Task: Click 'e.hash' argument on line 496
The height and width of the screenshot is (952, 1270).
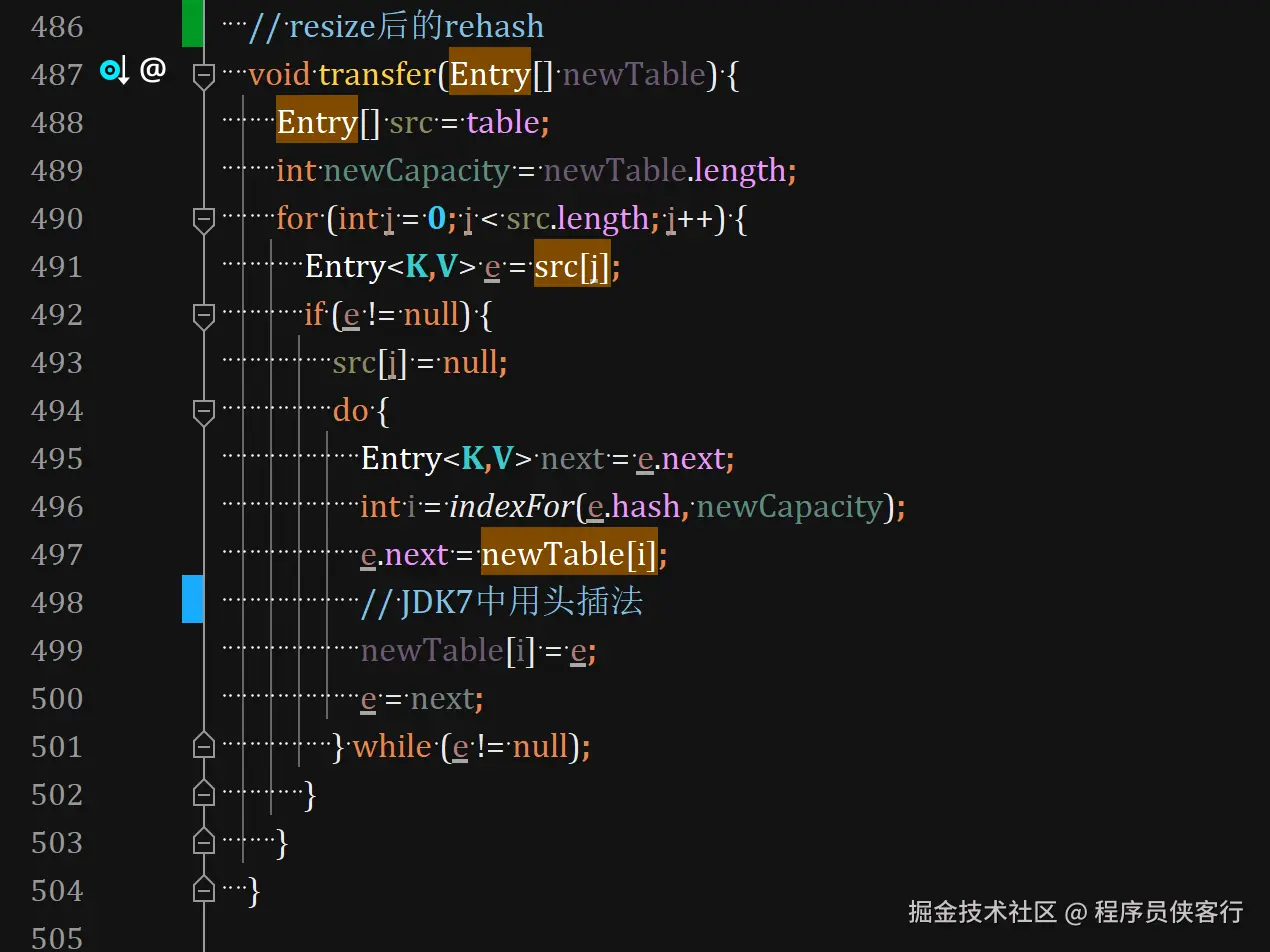Action: [x=633, y=506]
